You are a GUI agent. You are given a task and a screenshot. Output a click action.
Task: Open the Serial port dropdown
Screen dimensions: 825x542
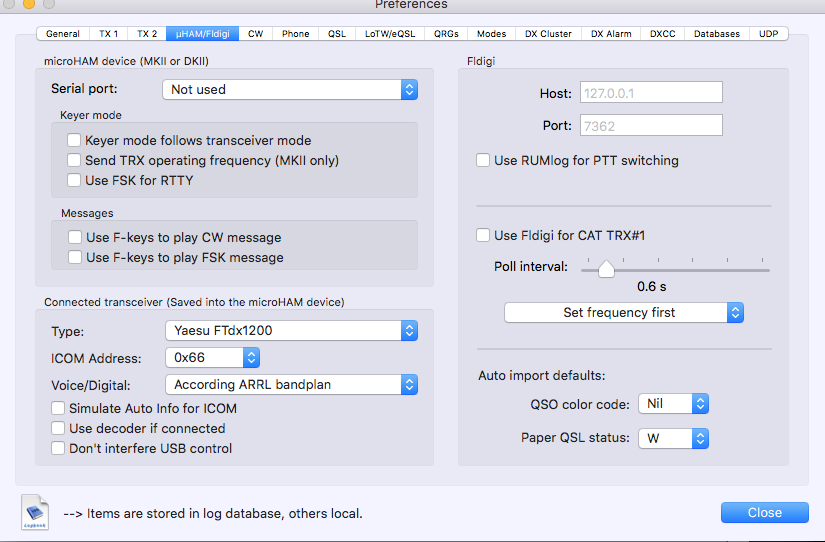point(290,90)
